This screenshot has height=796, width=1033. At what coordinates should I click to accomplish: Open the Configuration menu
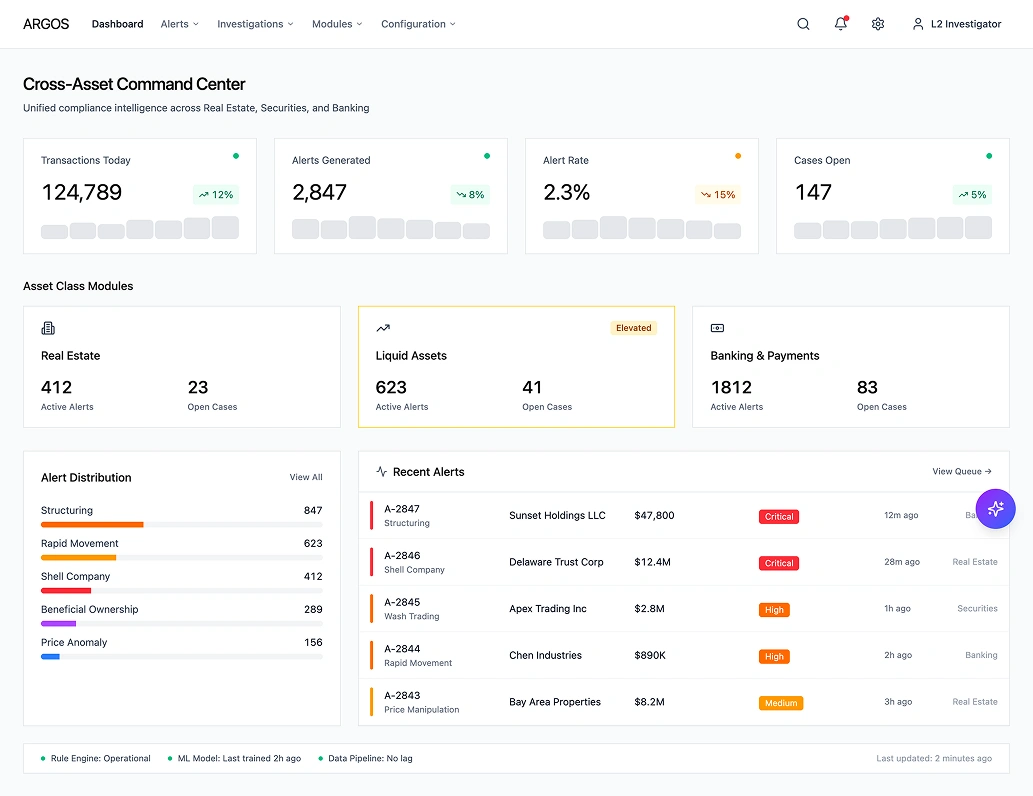[x=418, y=23]
